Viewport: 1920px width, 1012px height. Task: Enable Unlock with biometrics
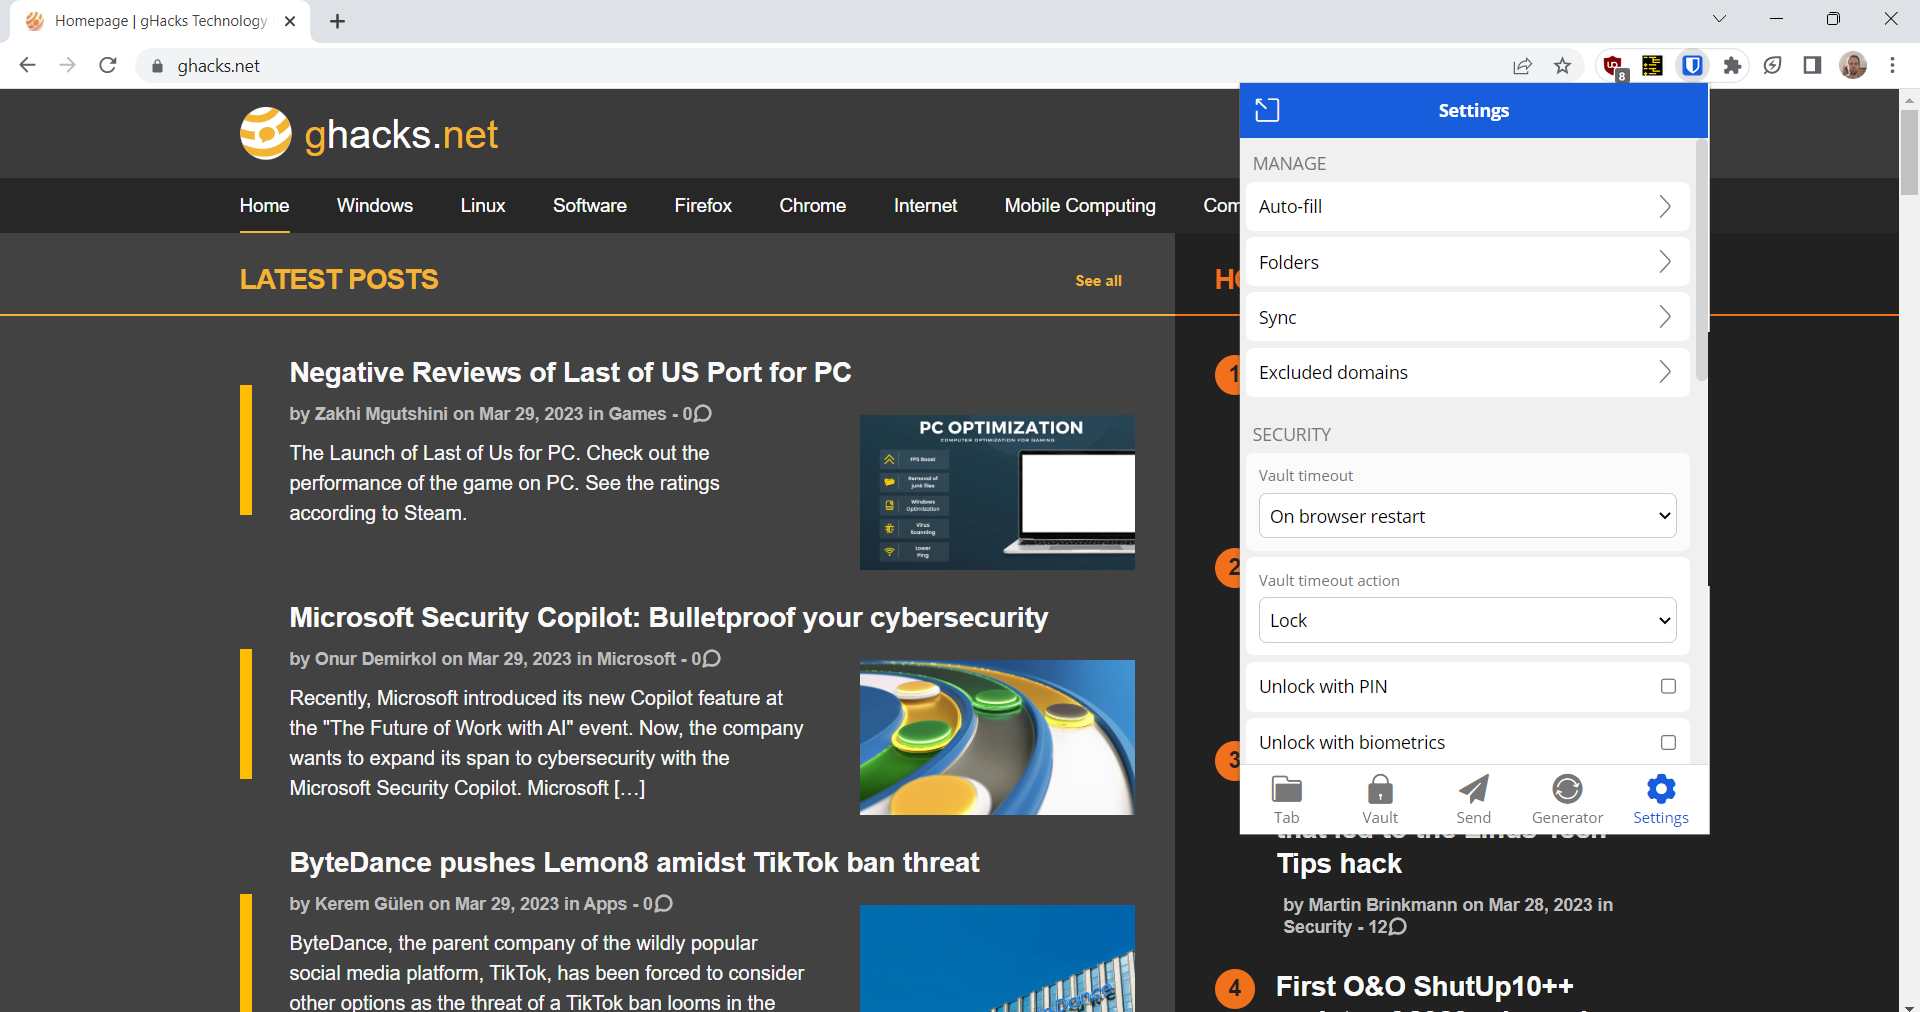(1666, 742)
